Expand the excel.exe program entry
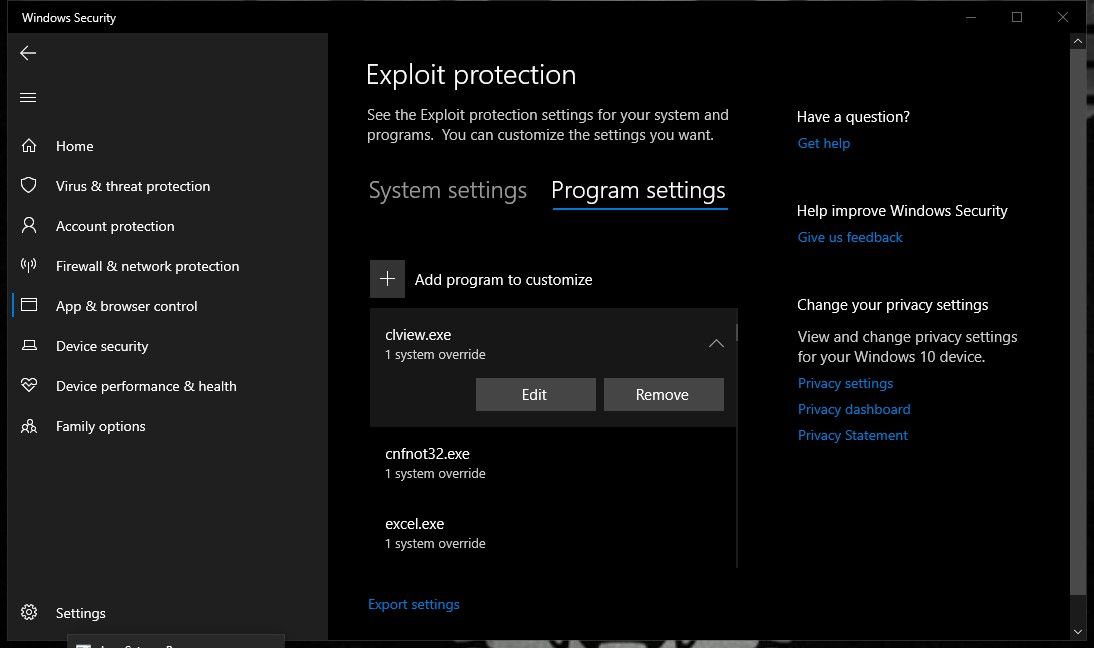The height and width of the screenshot is (648, 1094). click(552, 533)
